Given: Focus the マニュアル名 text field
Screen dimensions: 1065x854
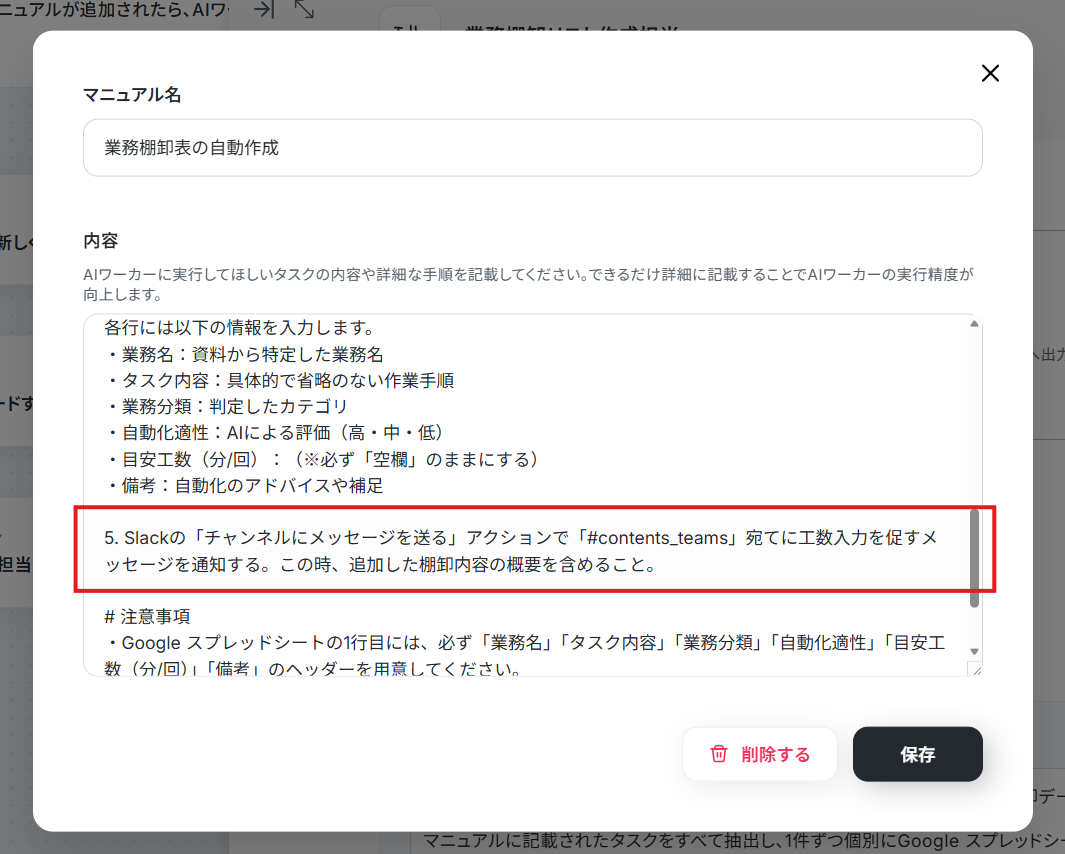Looking at the screenshot, I should (x=532, y=147).
